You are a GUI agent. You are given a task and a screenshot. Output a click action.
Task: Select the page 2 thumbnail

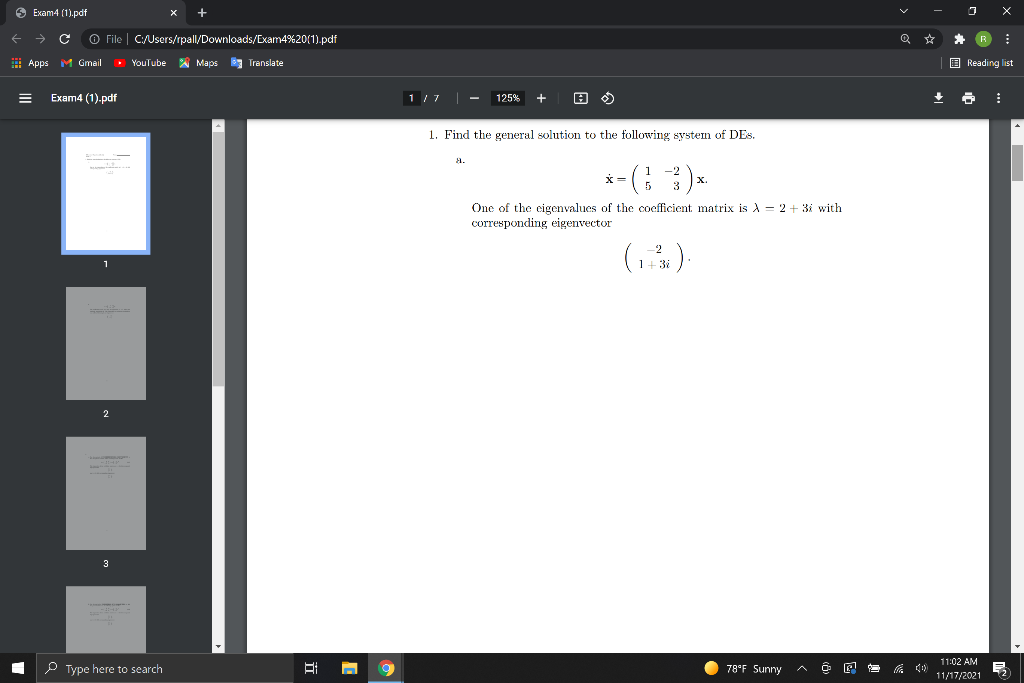105,343
